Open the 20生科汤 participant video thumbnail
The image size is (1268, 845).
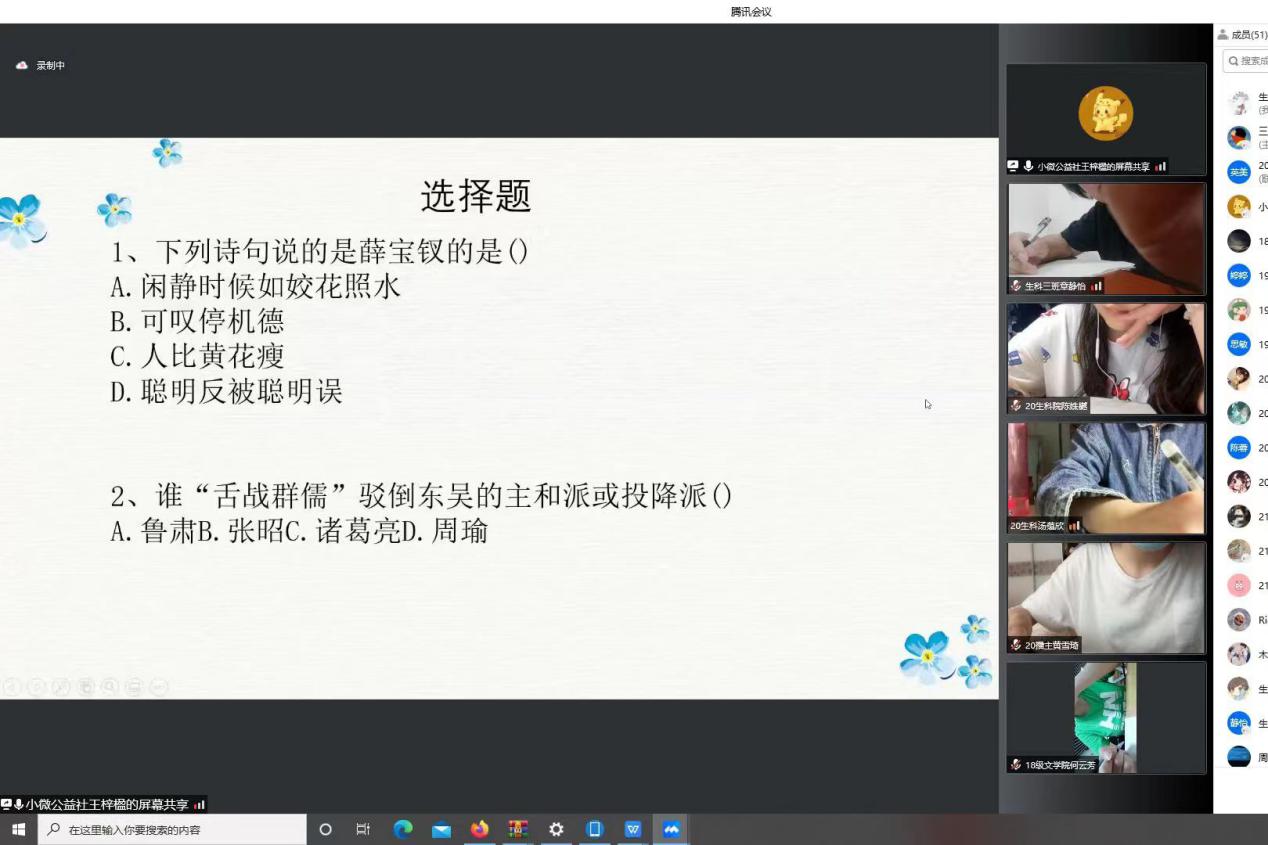[x=1106, y=478]
